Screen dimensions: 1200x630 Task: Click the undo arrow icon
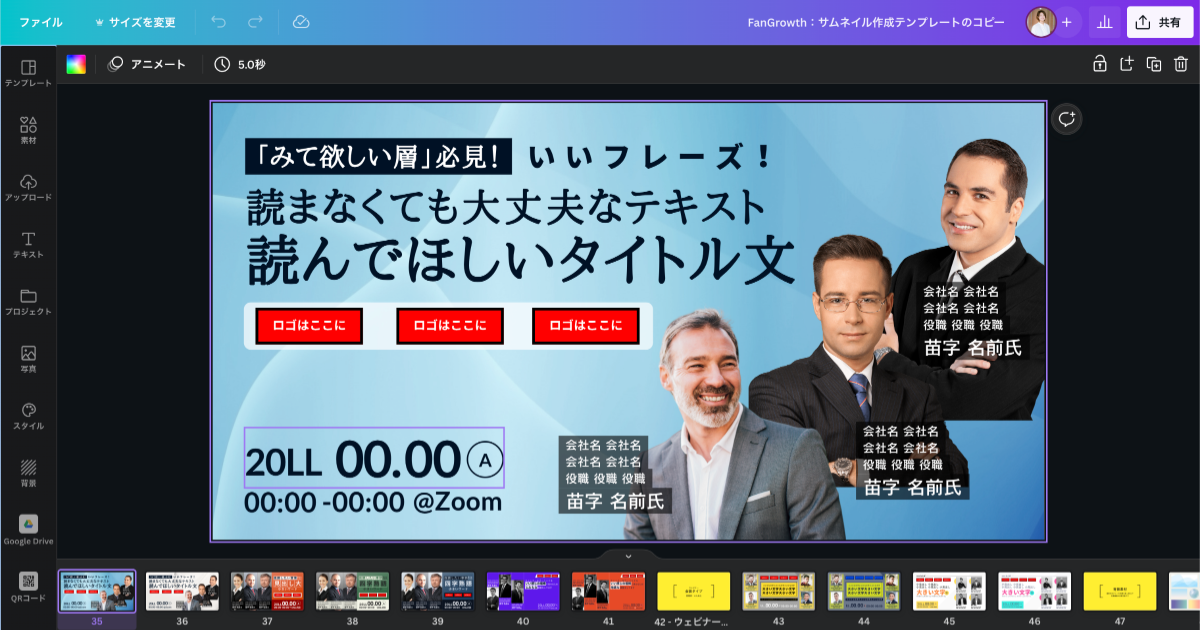coord(219,22)
